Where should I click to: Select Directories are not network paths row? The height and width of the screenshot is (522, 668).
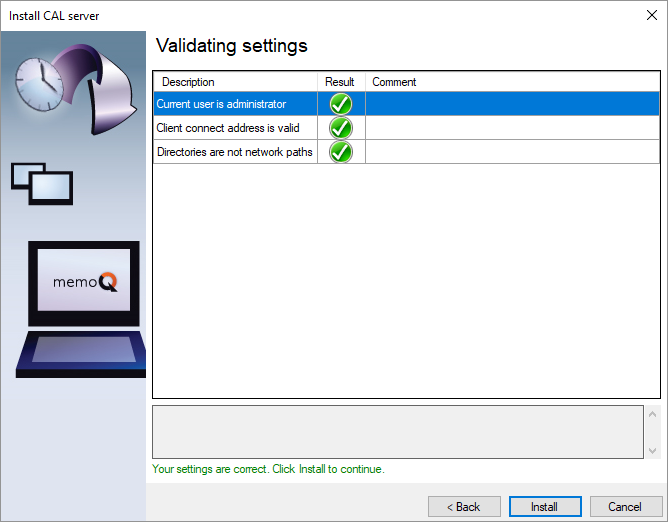coord(406,152)
